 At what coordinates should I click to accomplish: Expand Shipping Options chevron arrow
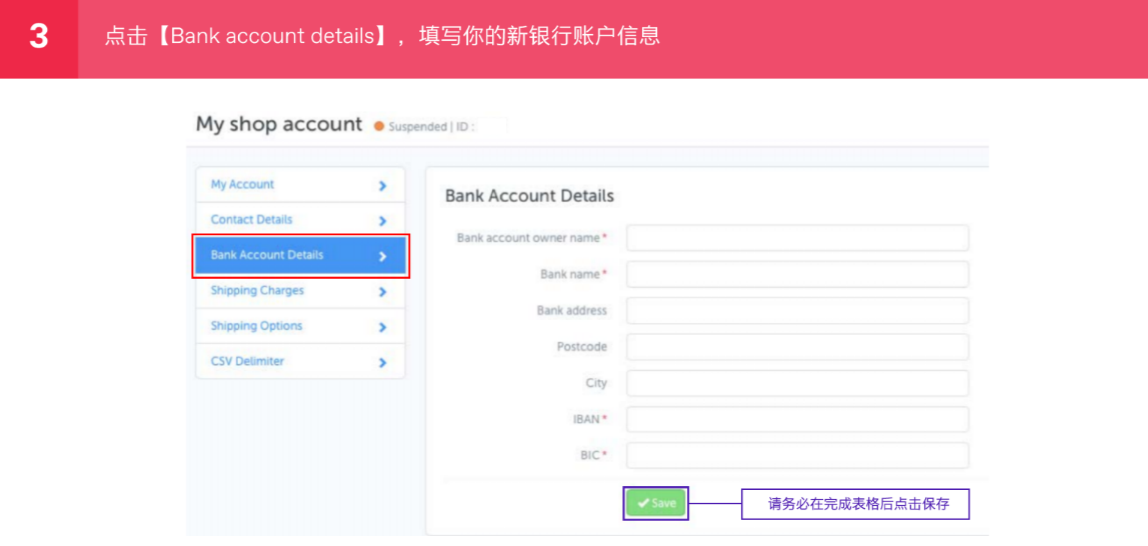(382, 327)
